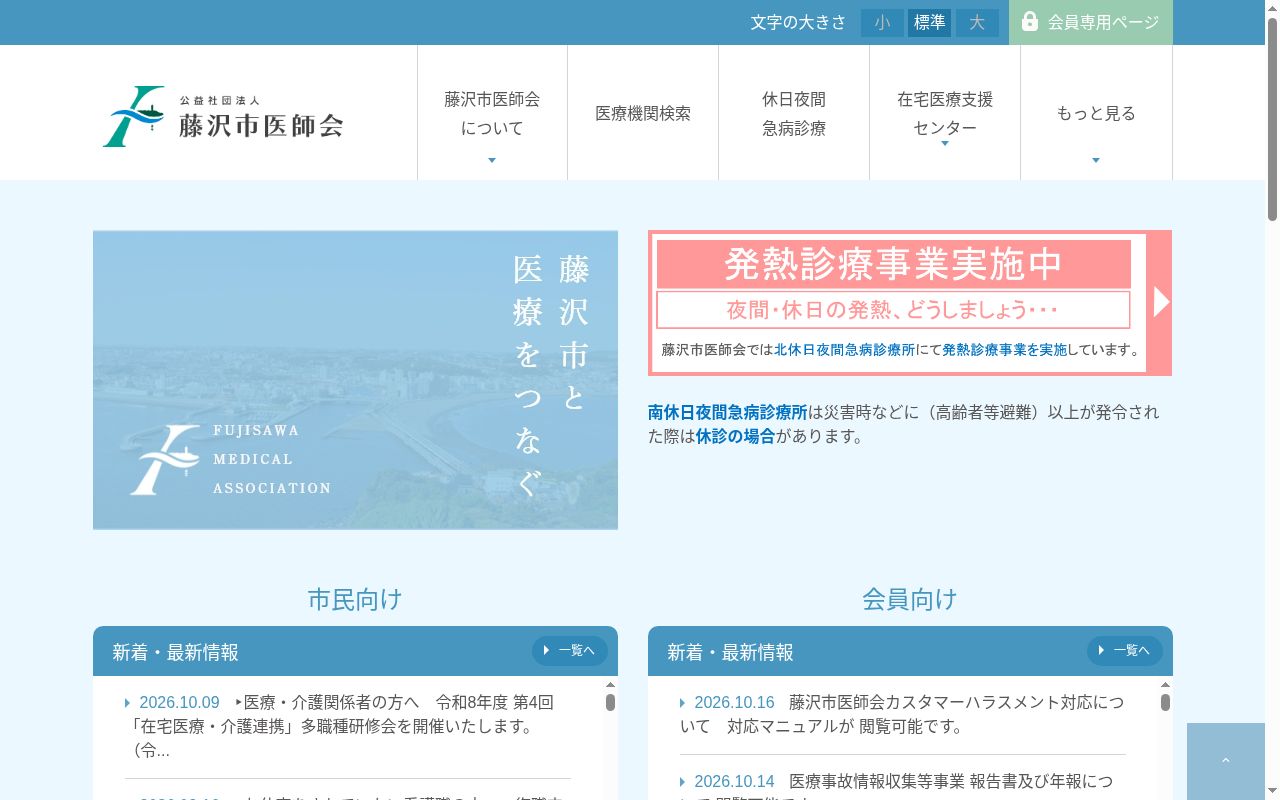Click the 発熱診療事業実施中 banner heading
The height and width of the screenshot is (800, 1280).
(894, 264)
